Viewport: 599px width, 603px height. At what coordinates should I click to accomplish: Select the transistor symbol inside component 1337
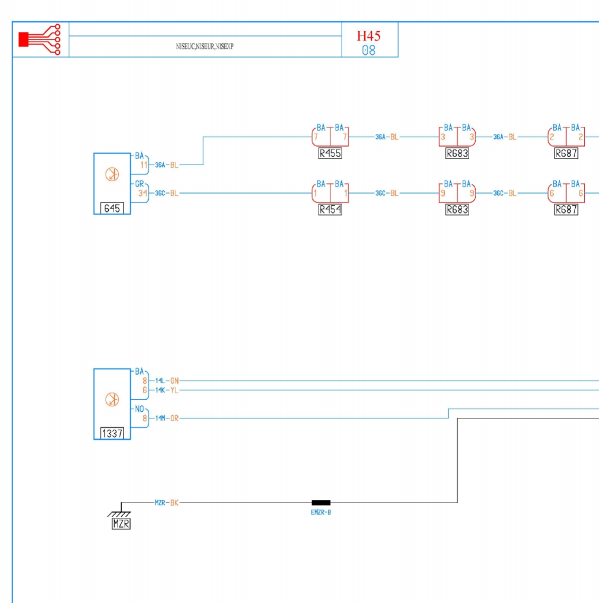(x=112, y=399)
